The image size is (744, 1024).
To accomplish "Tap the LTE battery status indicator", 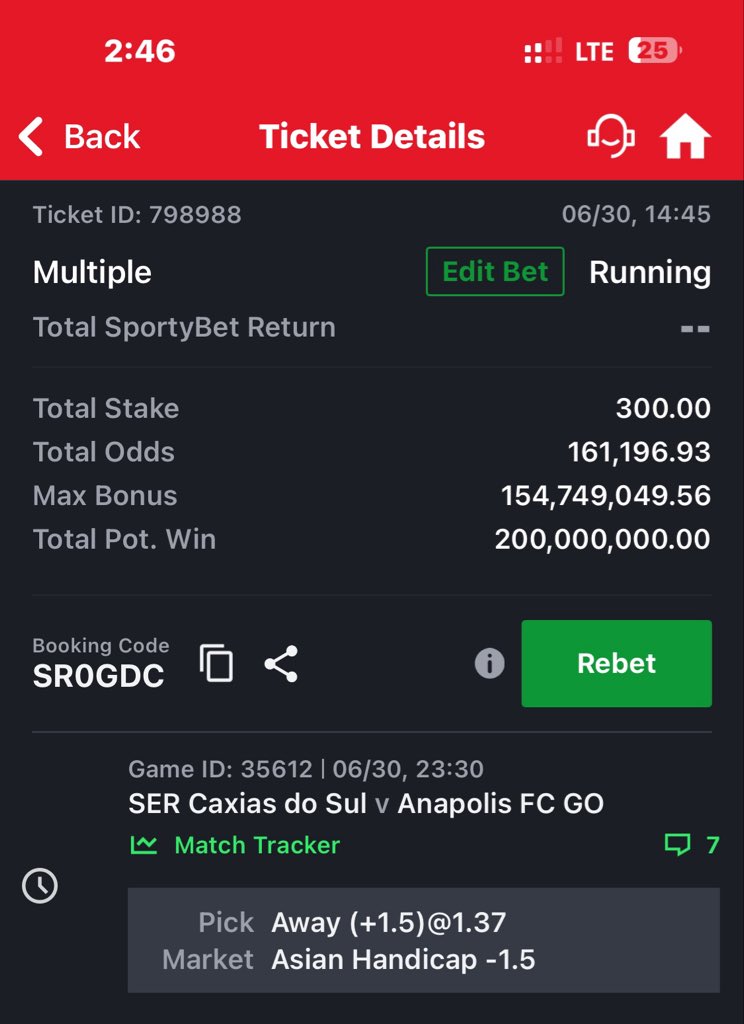I will (x=655, y=51).
